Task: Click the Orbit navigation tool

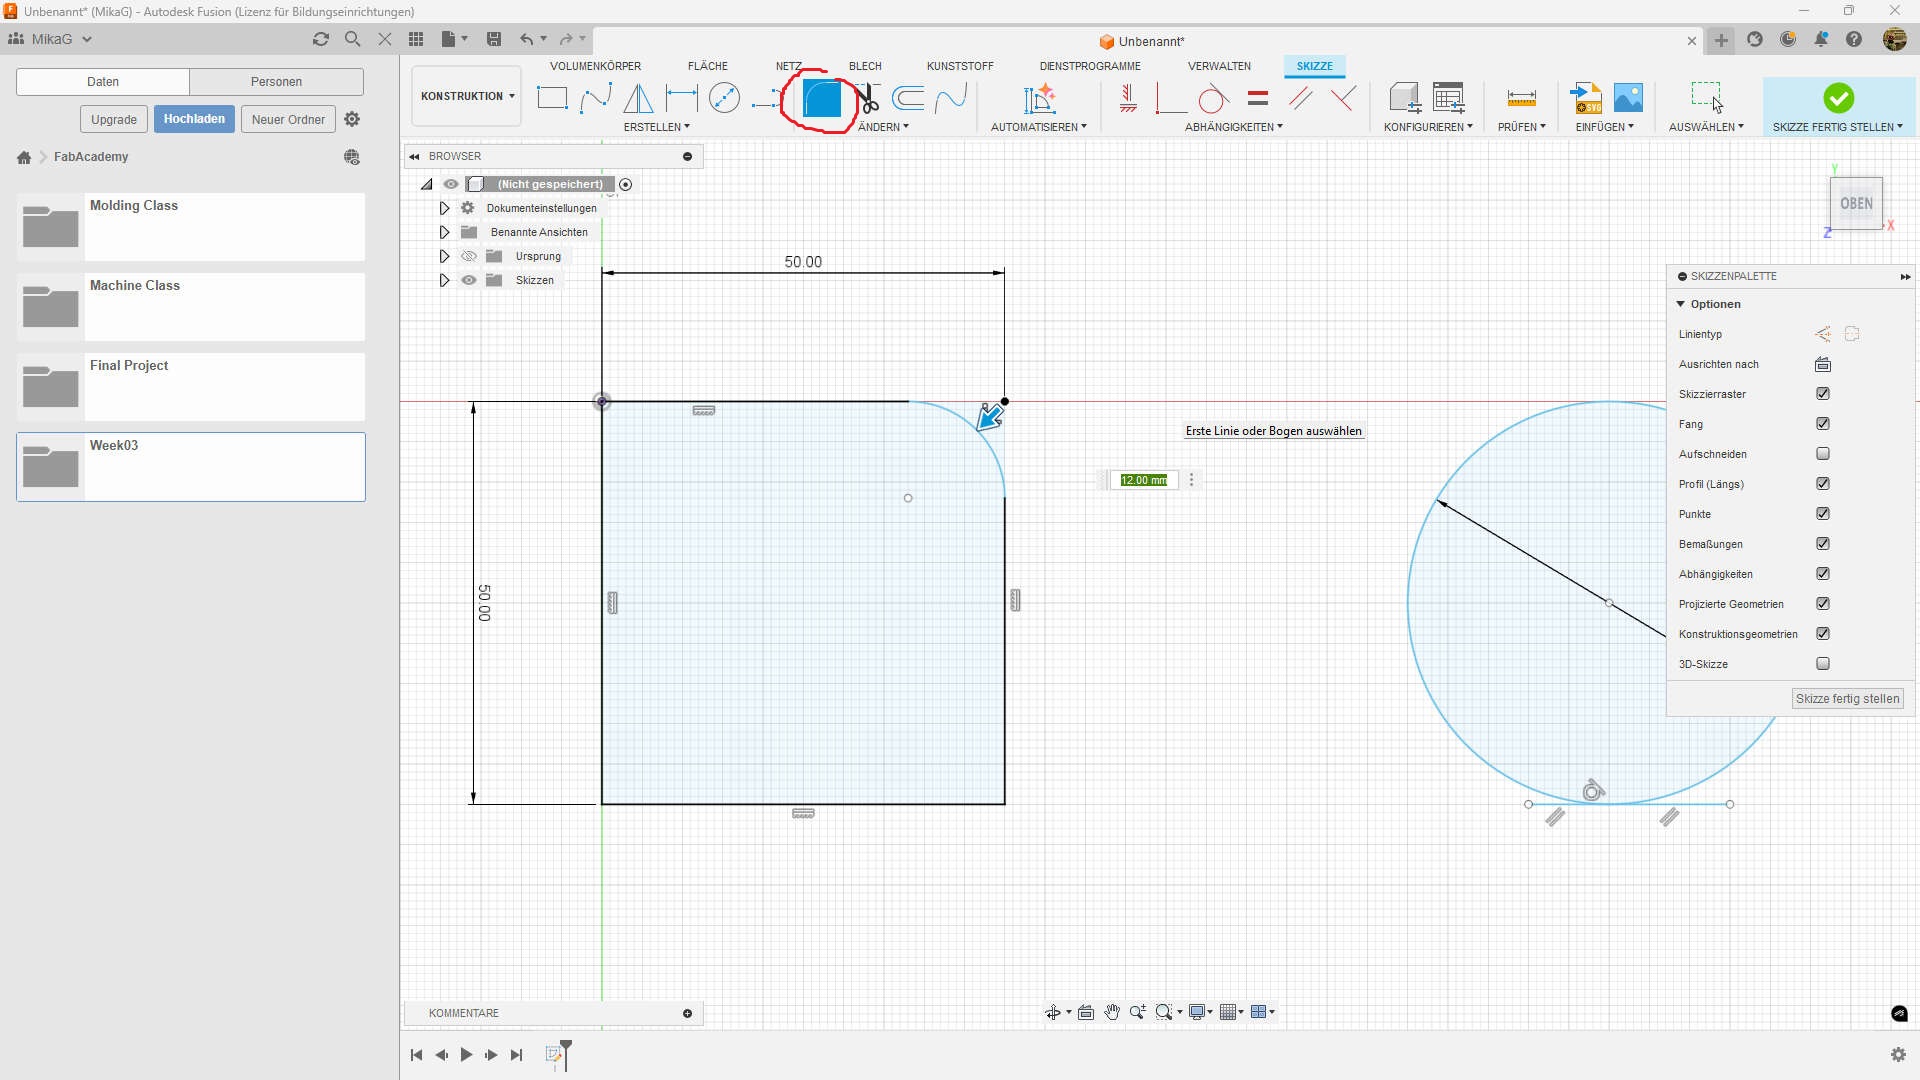Action: click(x=1053, y=1012)
